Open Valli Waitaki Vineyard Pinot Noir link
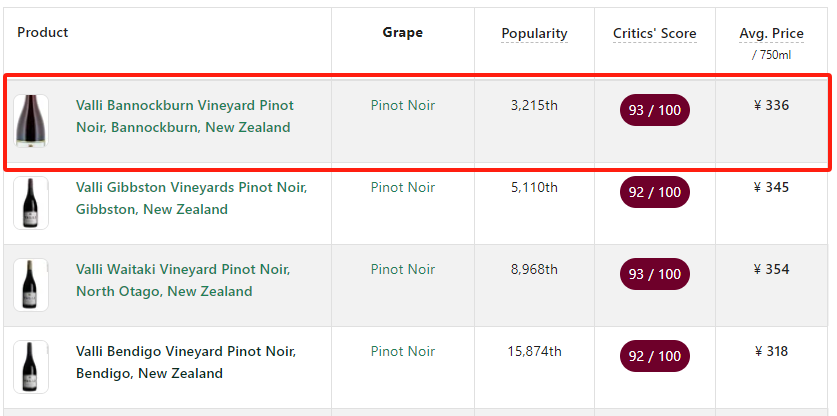Viewport: 837px width, 416px height. point(183,280)
